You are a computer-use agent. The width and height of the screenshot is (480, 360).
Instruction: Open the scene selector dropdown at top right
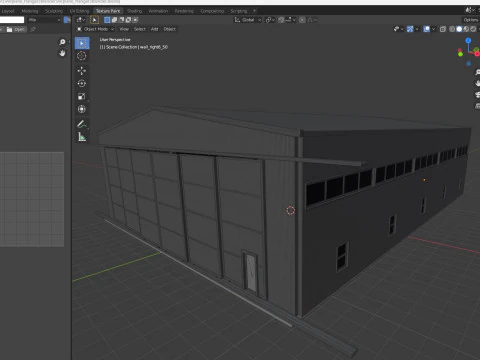470,10
